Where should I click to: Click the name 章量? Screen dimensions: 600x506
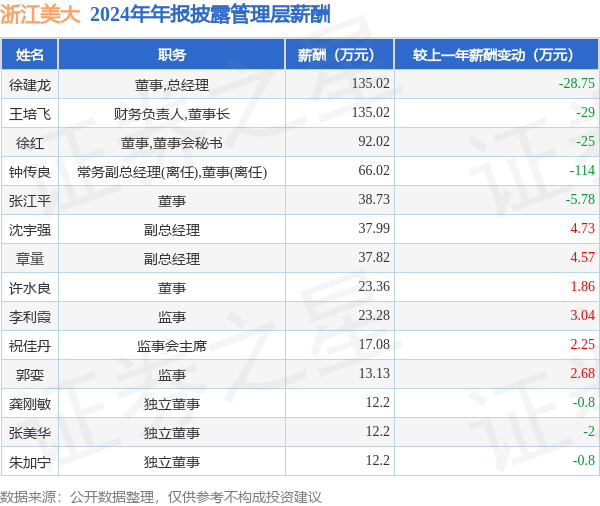29,259
